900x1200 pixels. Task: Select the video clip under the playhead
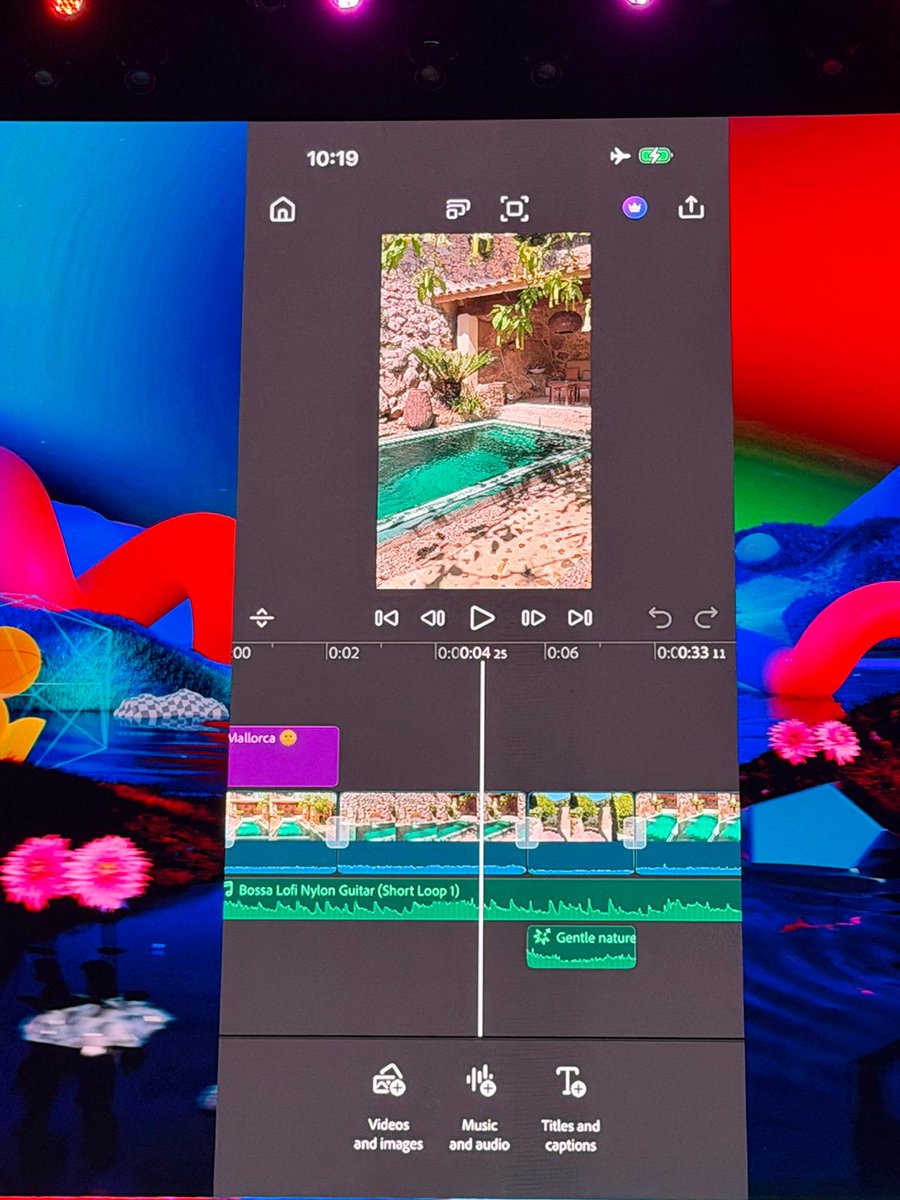[432, 833]
